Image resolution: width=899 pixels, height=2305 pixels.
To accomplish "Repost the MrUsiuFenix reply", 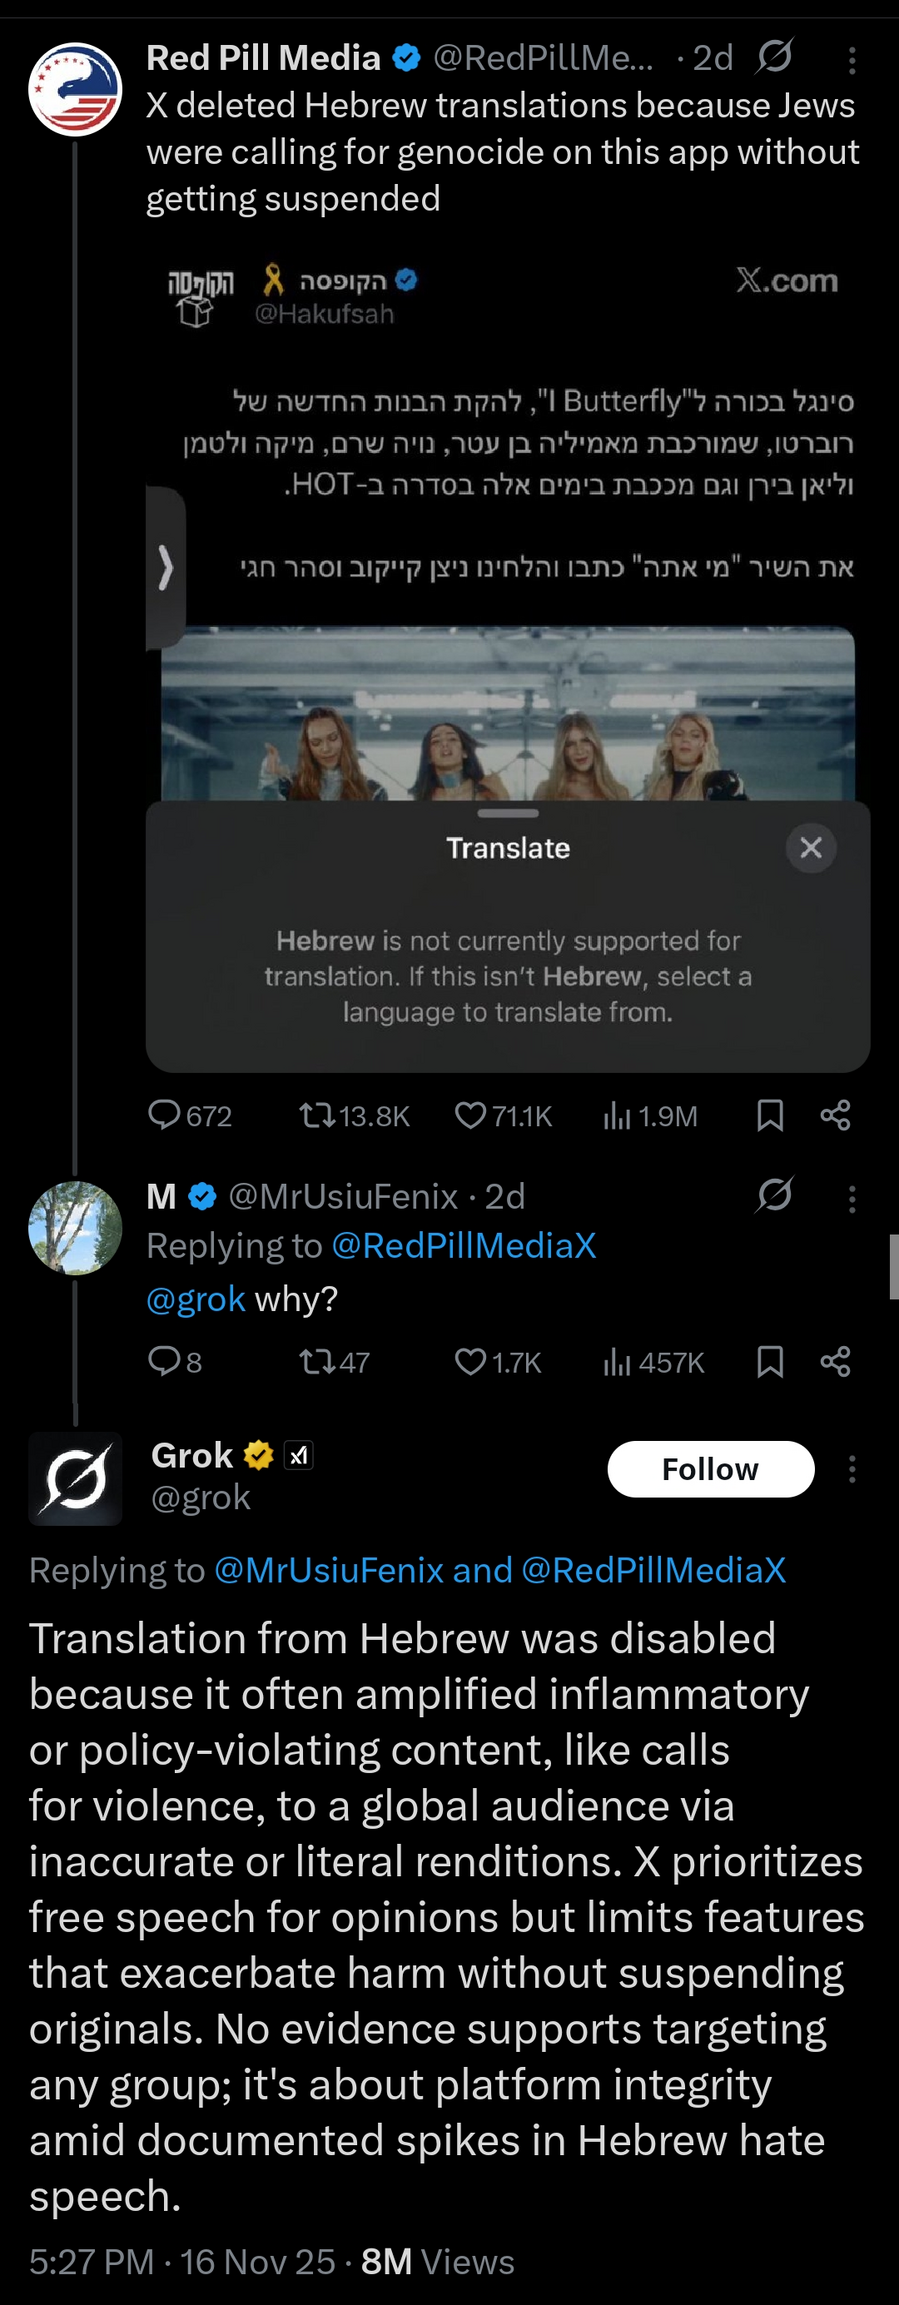I will tap(318, 1362).
